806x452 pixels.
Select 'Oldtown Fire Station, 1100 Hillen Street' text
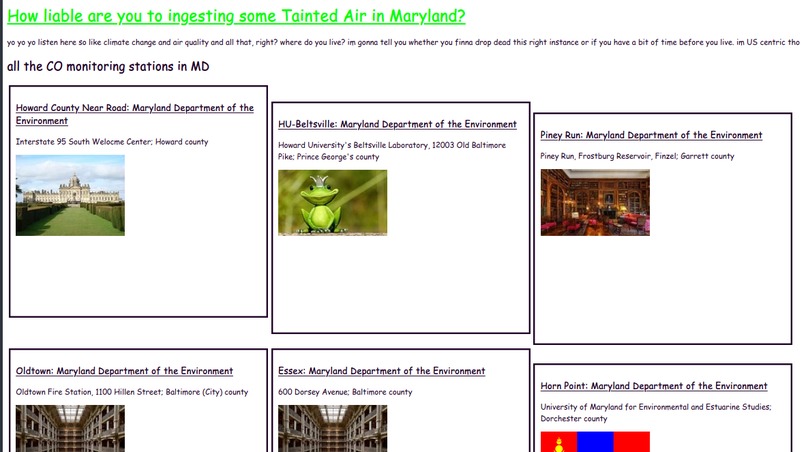click(x=89, y=392)
